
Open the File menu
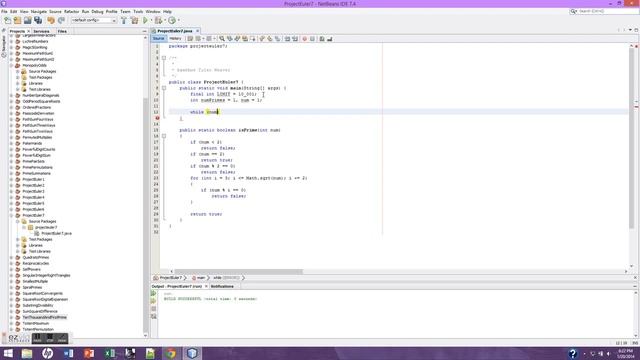pyautogui.click(x=4, y=11)
